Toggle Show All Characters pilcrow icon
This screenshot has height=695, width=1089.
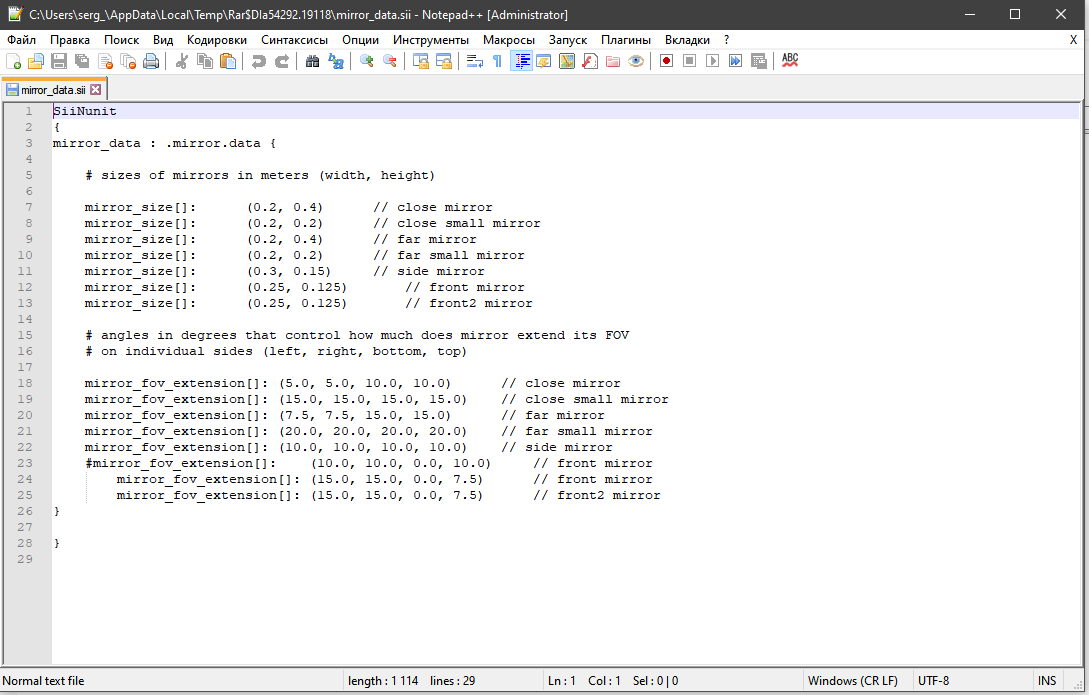[497, 61]
